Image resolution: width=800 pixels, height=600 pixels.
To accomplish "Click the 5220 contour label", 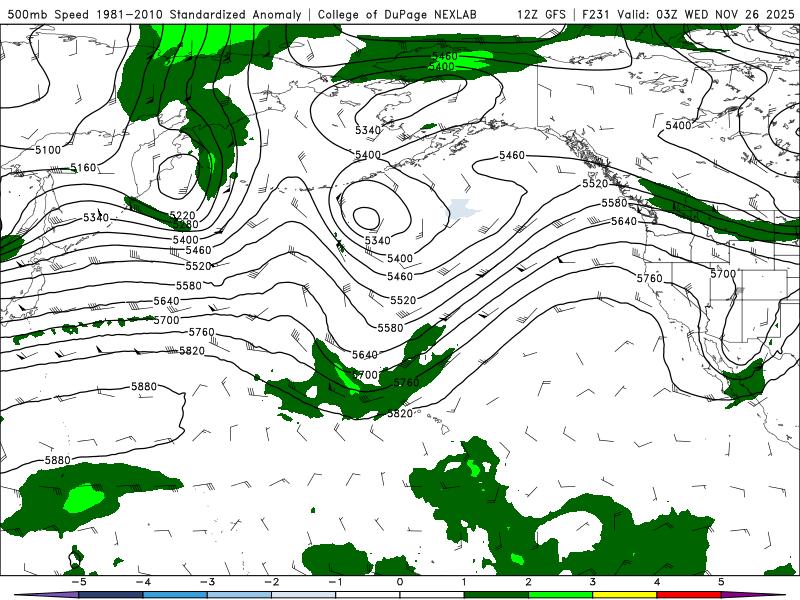I will (x=182, y=216).
